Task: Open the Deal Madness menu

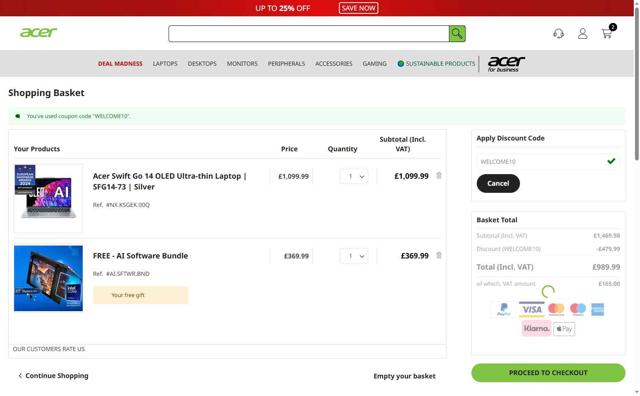Action: [x=120, y=64]
